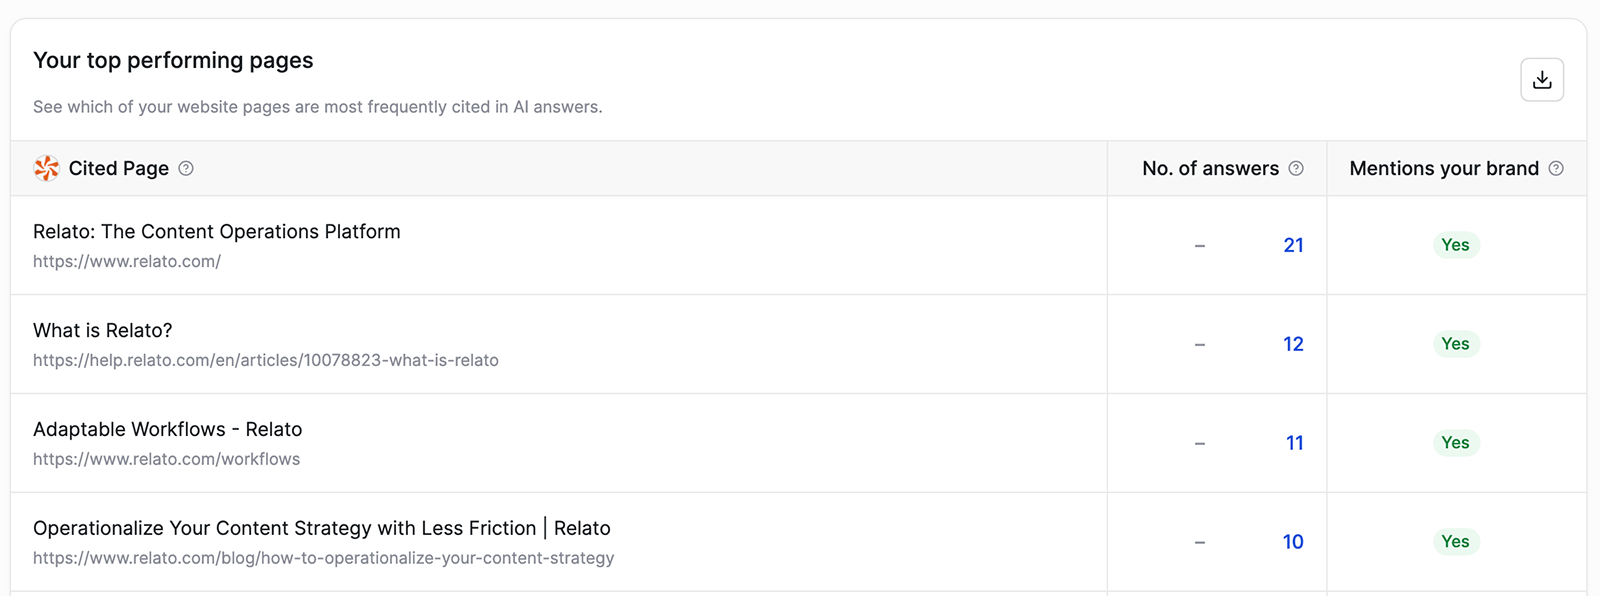Click the blue 12 answers count
The width and height of the screenshot is (1600, 596).
click(x=1294, y=343)
